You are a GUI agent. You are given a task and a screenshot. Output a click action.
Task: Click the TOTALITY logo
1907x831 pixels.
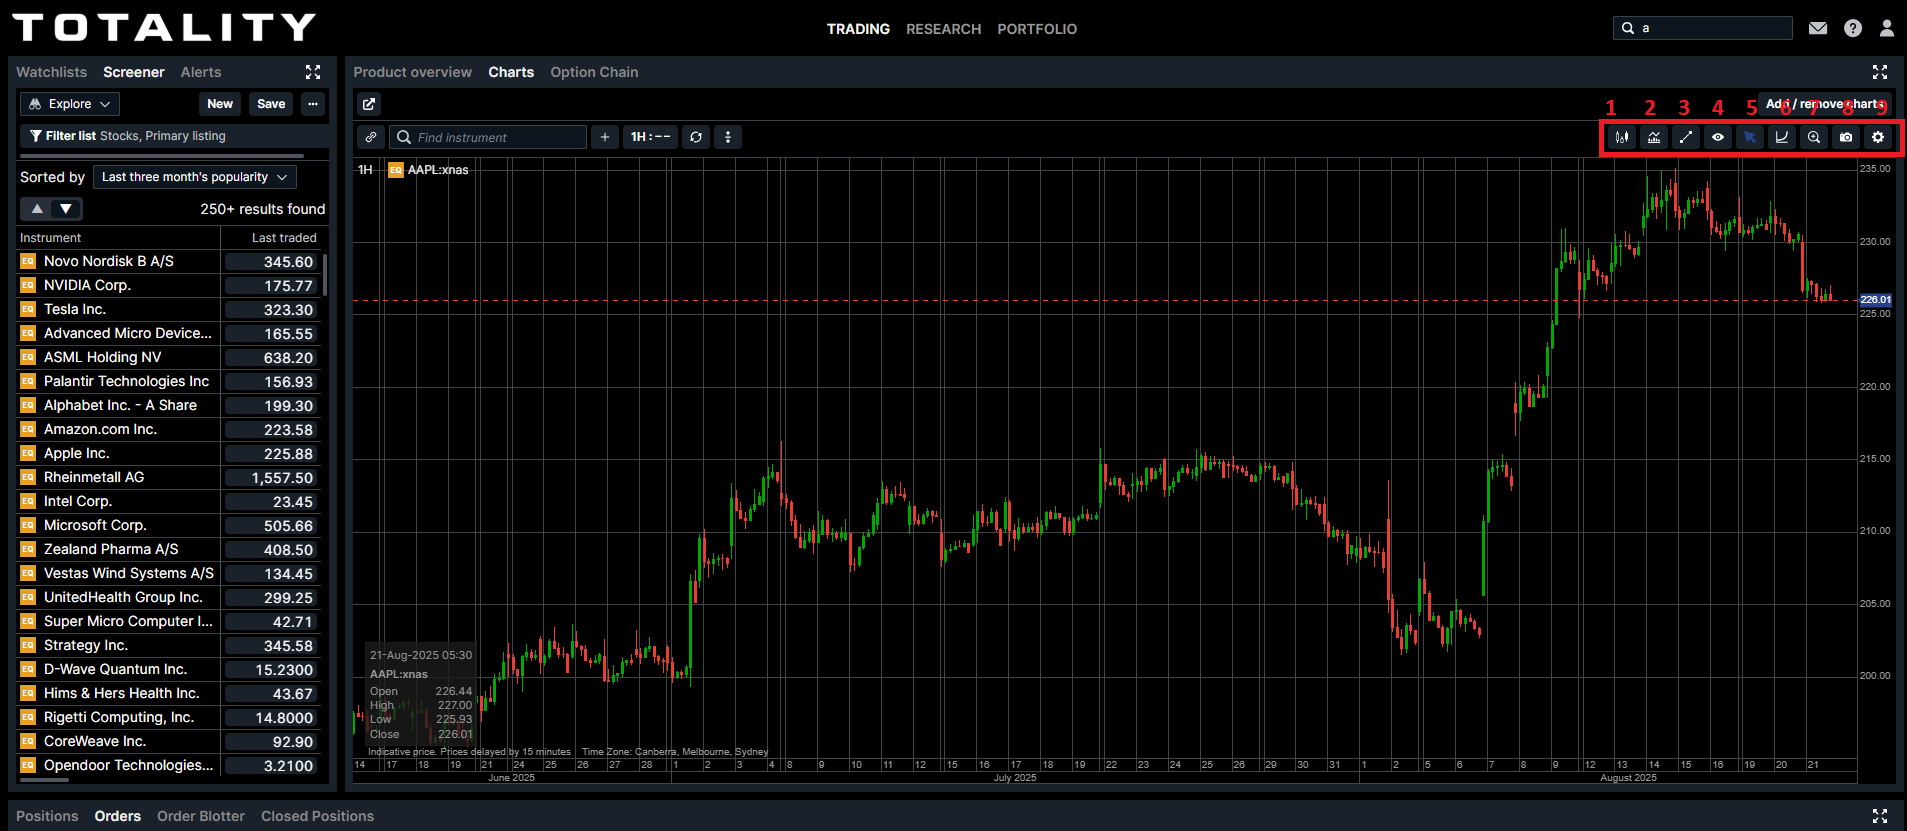click(x=164, y=27)
